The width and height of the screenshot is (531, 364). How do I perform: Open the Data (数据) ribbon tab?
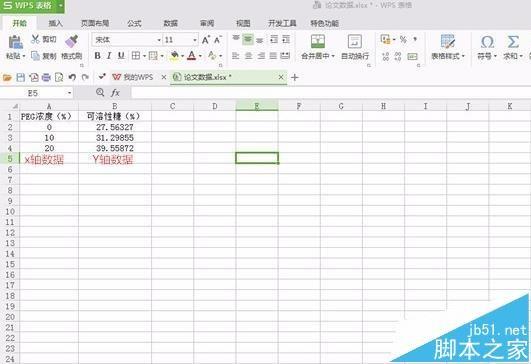click(170, 23)
